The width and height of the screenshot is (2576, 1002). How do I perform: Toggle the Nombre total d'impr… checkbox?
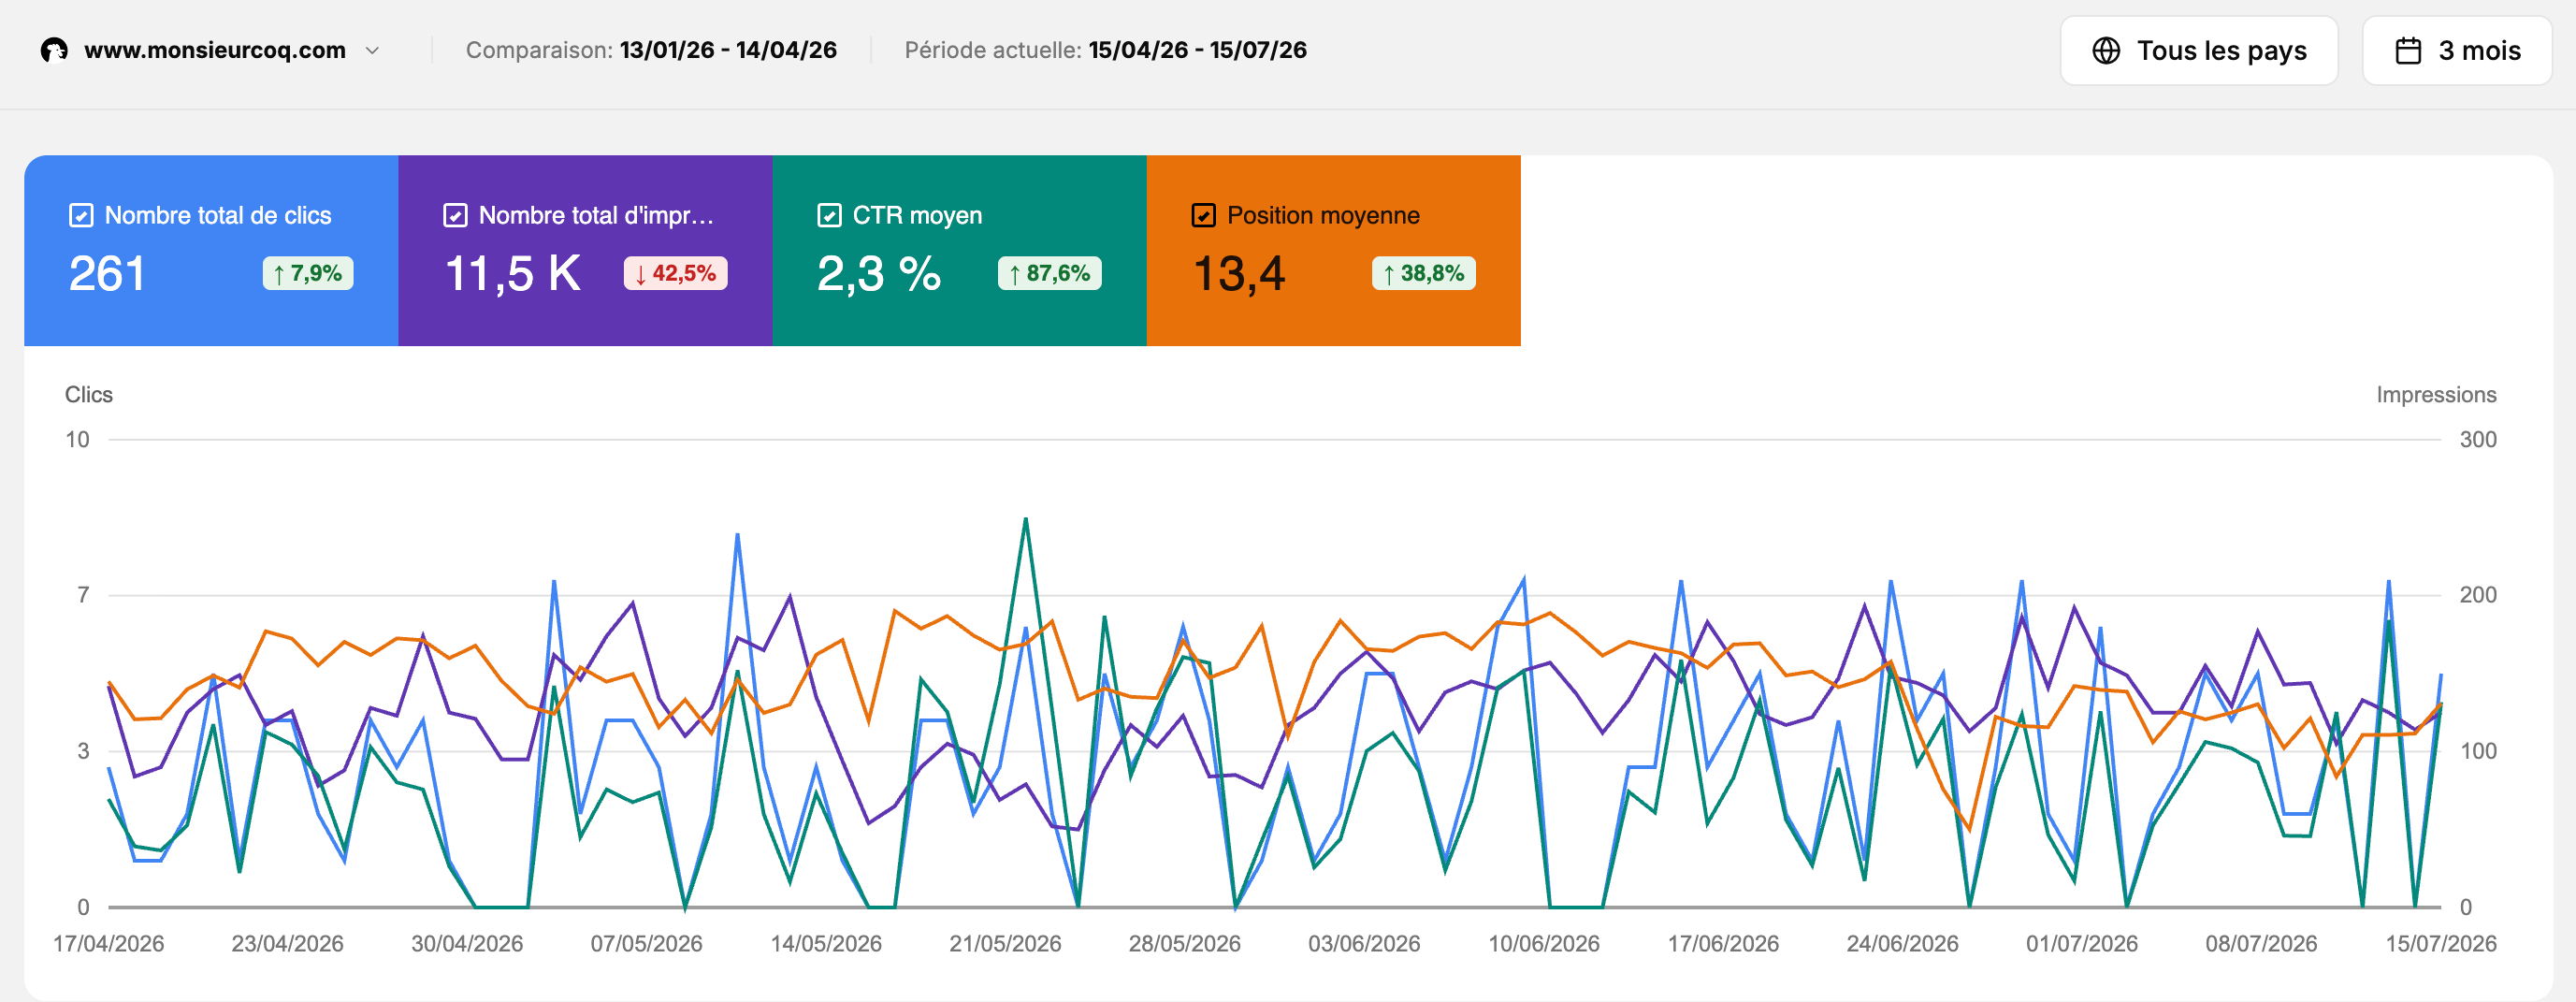point(455,215)
